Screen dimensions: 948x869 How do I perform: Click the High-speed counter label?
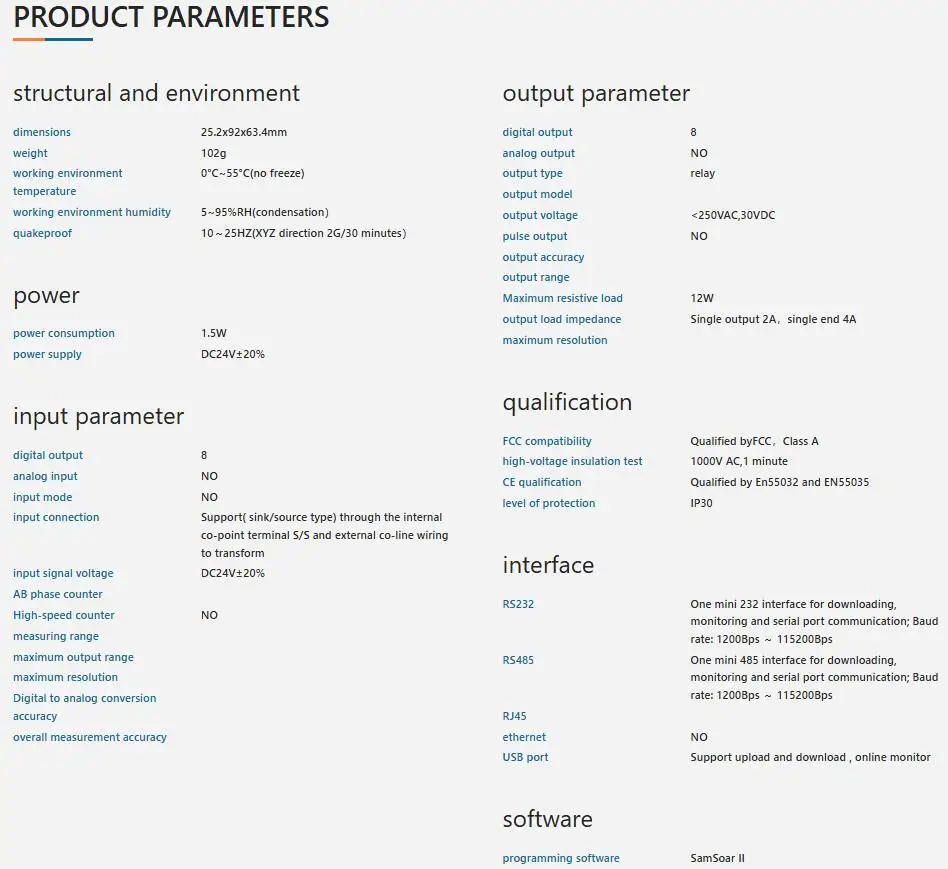tap(63, 615)
